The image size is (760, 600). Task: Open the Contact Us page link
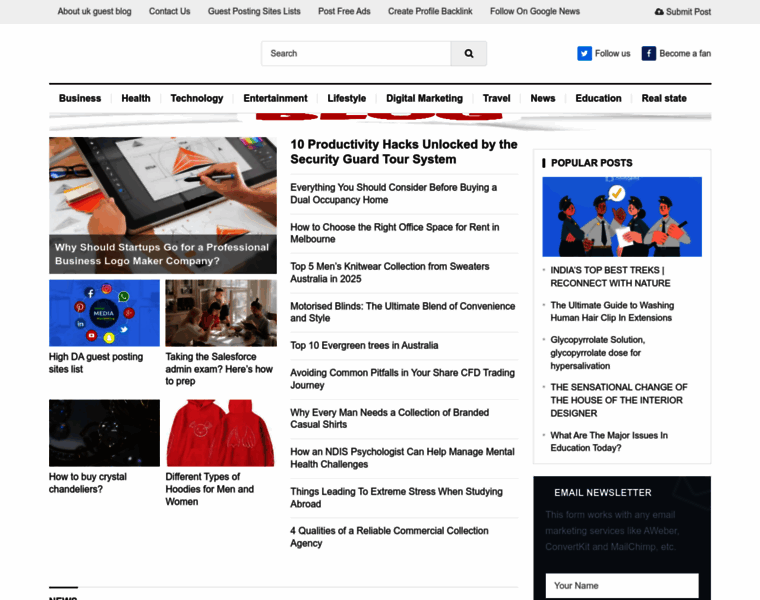[x=169, y=12]
